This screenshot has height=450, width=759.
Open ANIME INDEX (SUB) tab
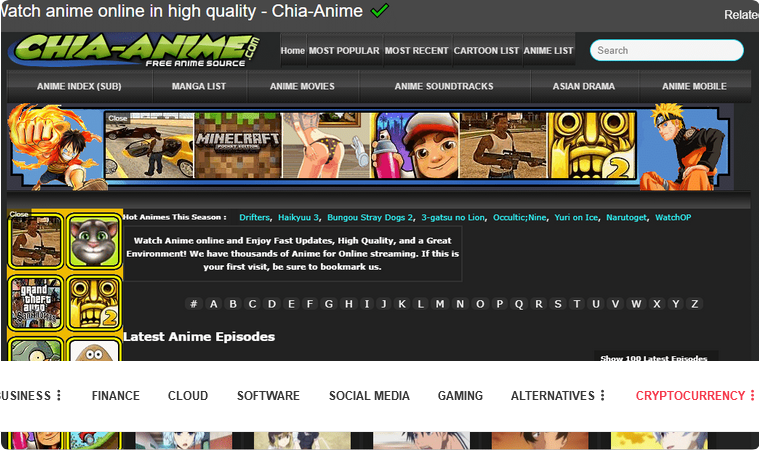(x=79, y=86)
